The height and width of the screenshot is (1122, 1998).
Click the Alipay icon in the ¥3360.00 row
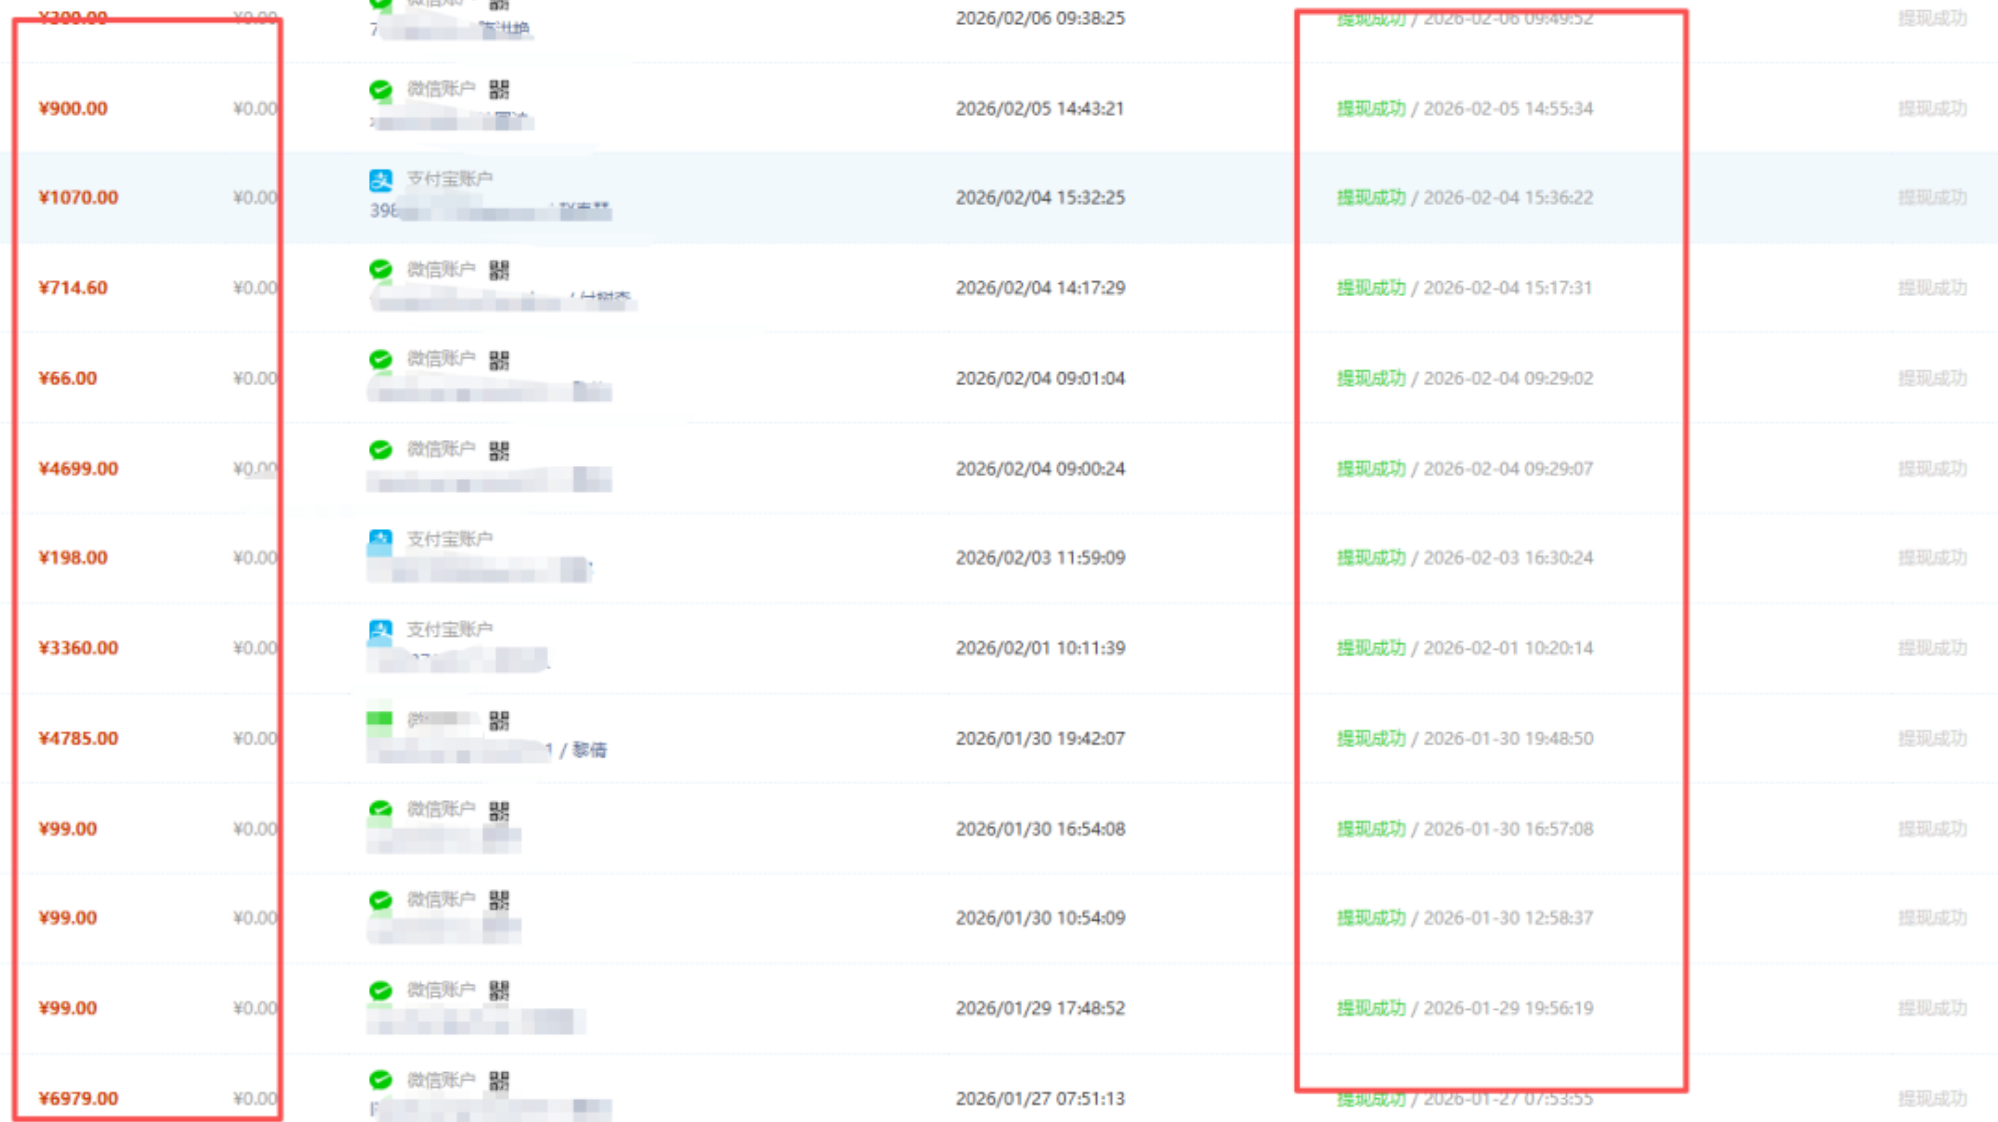pos(380,631)
